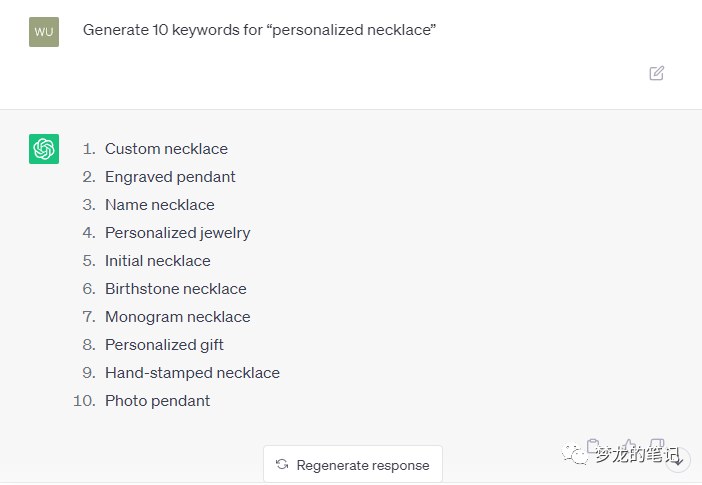Click the edit message pencil icon
Screen dimensions: 702x485
pos(656,73)
